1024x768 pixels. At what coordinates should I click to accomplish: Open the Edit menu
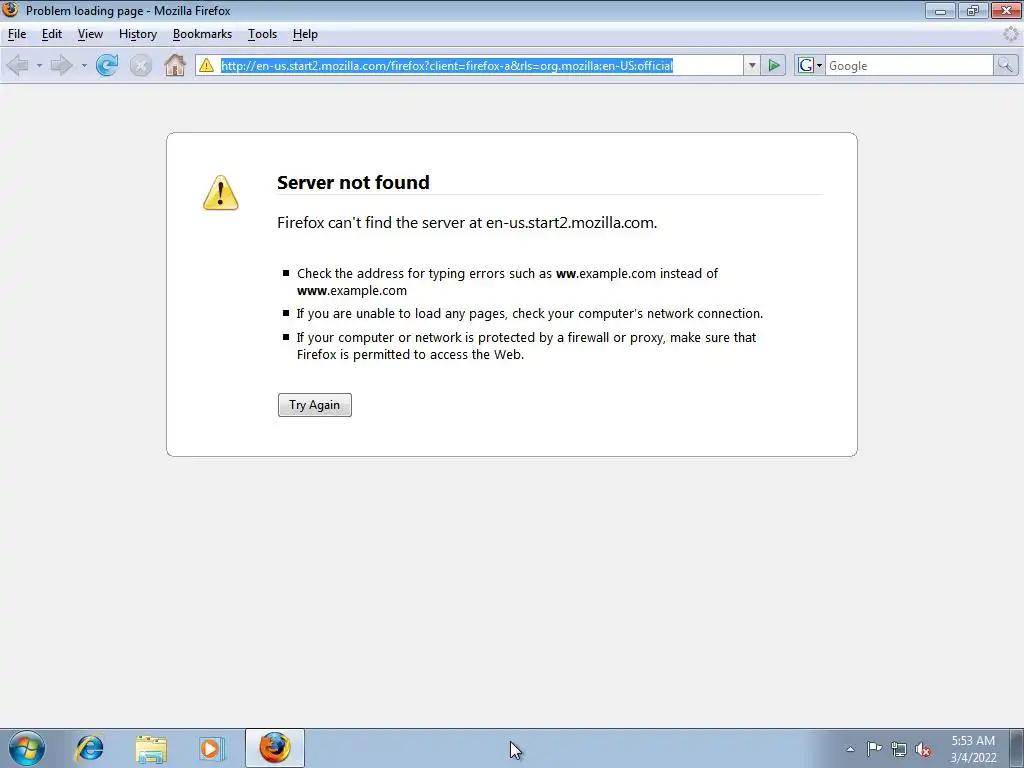(52, 34)
